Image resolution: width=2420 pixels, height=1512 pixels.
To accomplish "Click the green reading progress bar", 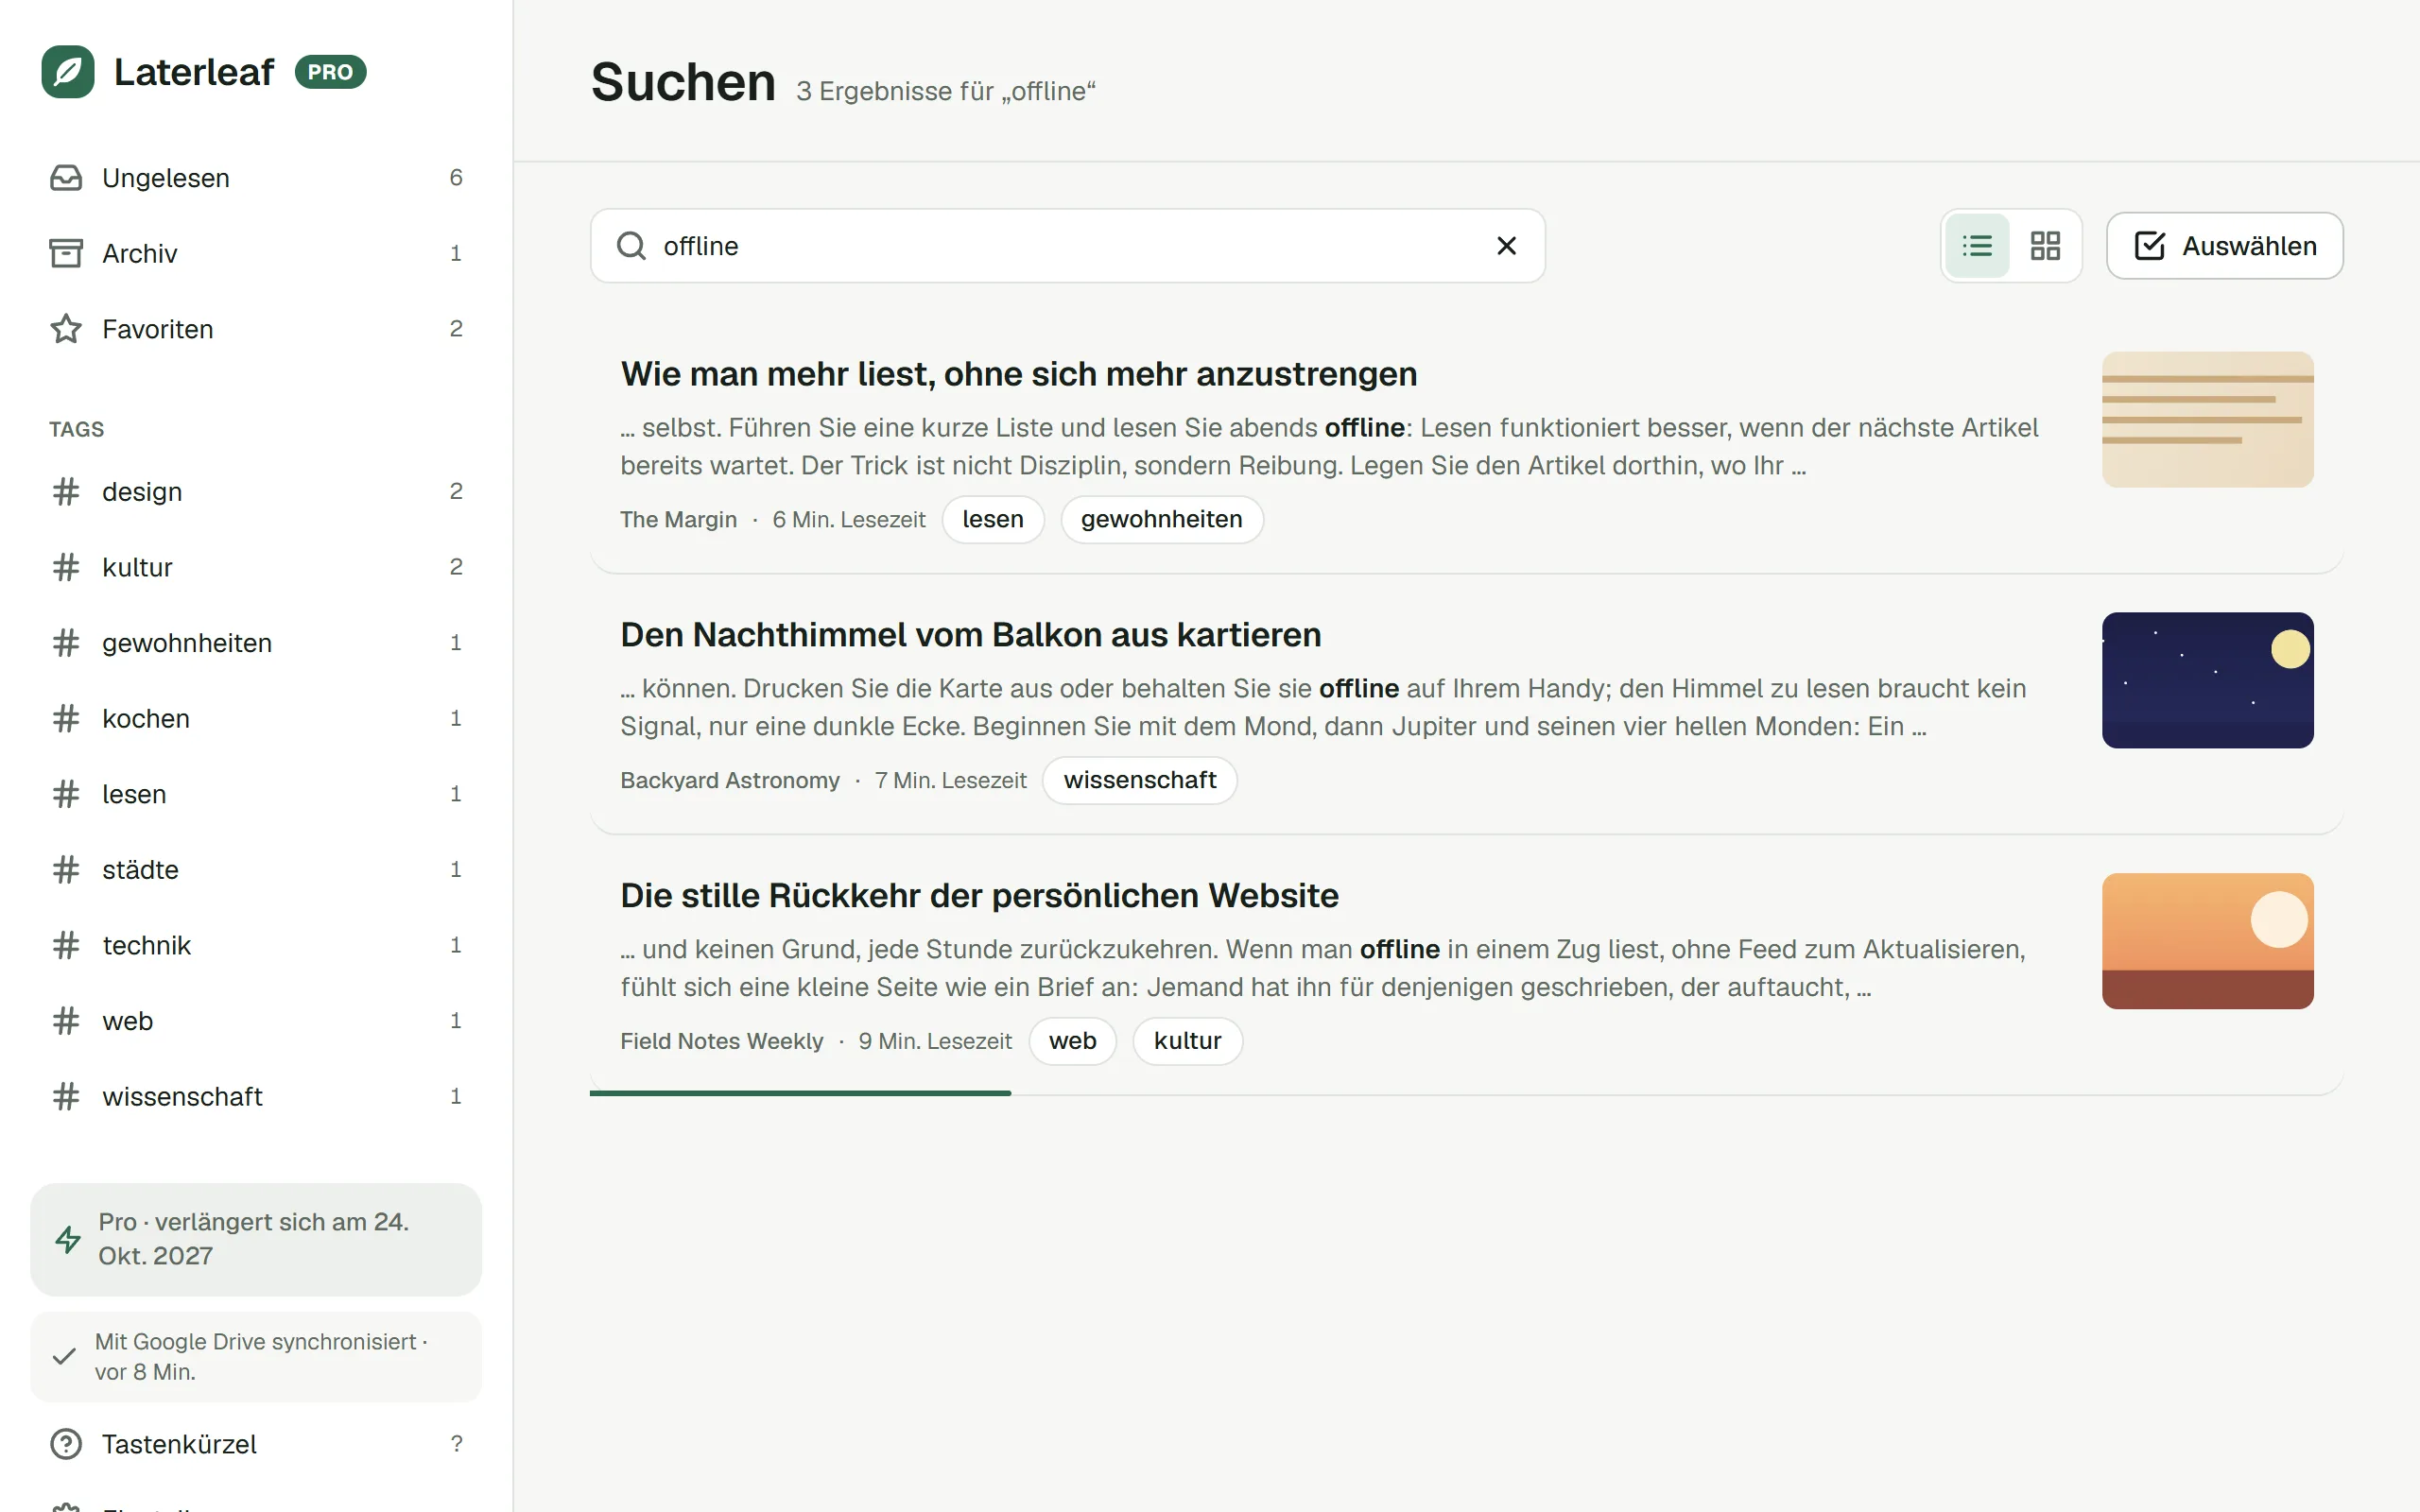I will (x=800, y=1093).
